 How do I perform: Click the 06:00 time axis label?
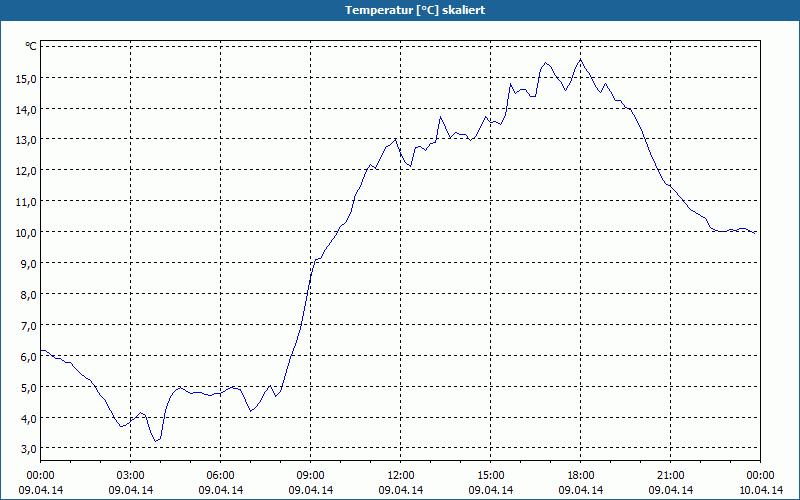pos(220,476)
